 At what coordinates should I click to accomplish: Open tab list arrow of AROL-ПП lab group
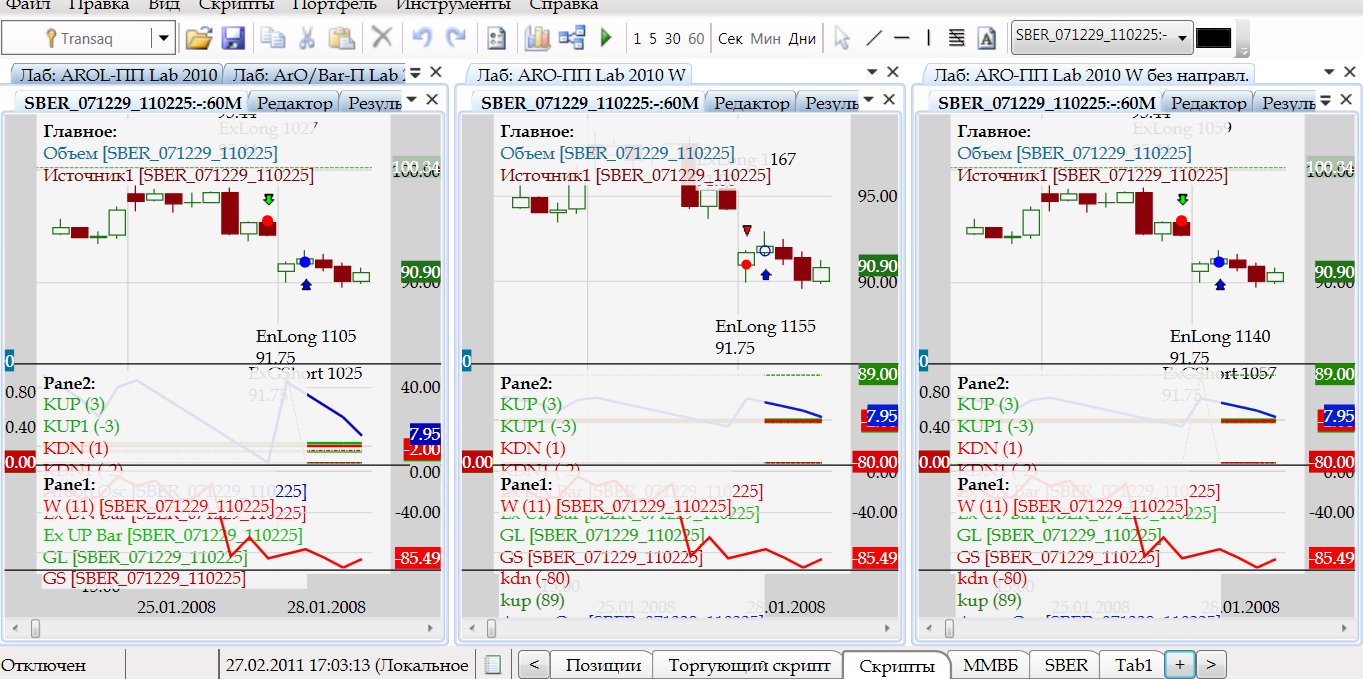416,72
